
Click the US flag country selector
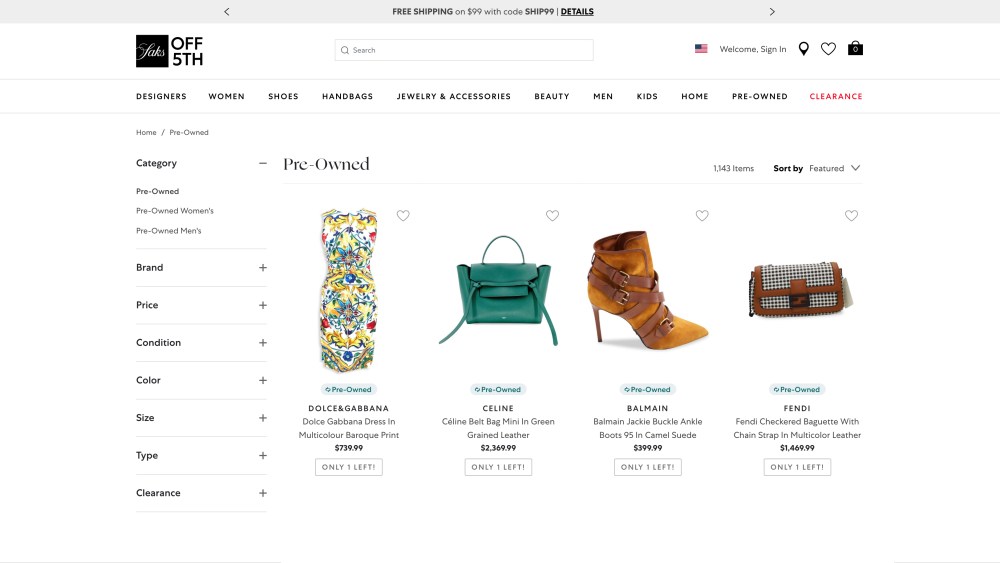pyautogui.click(x=701, y=48)
